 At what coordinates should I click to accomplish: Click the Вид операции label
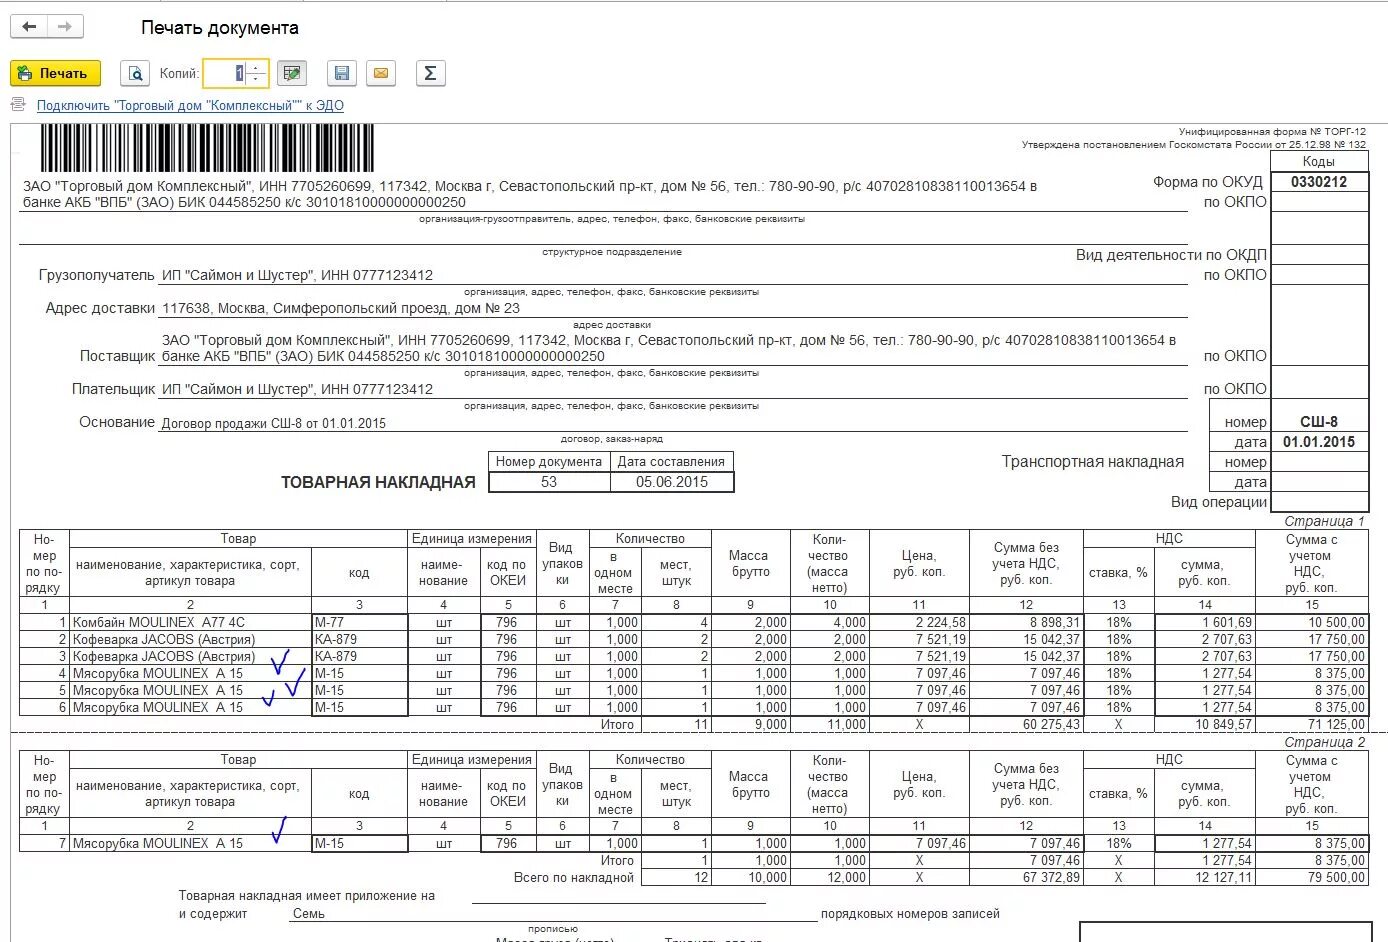1219,502
